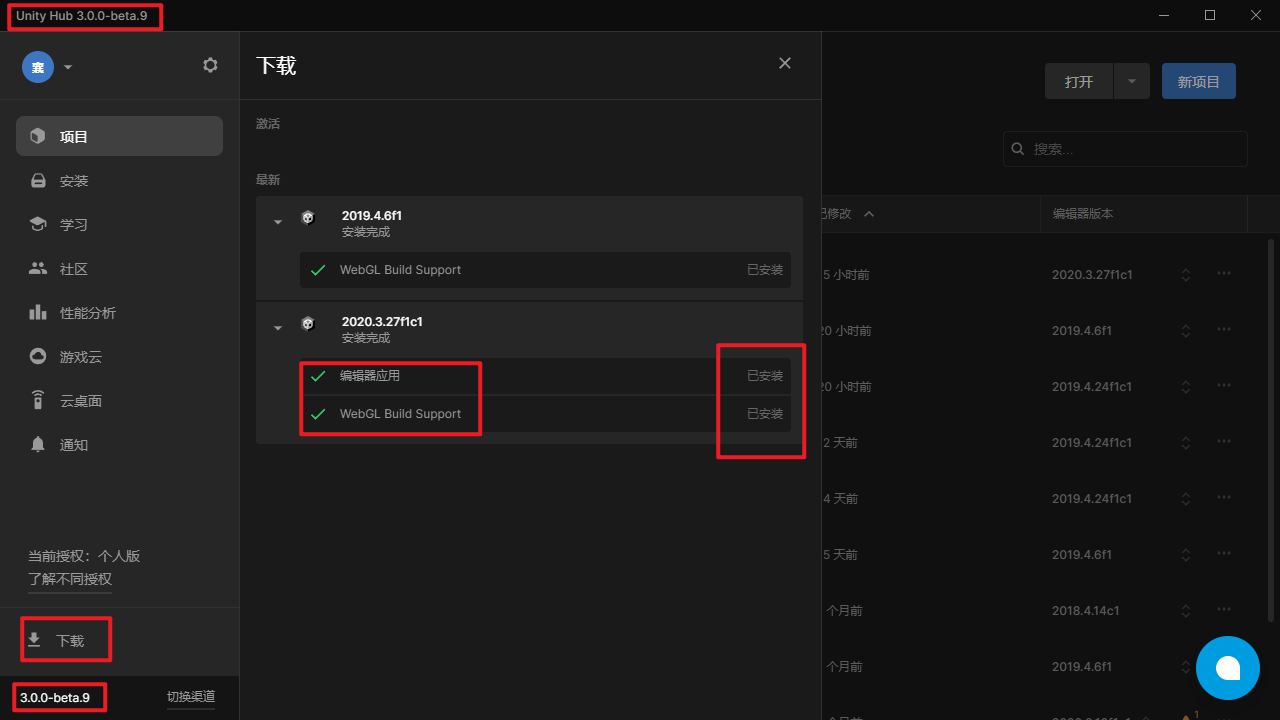1280x720 pixels.
Task: Open Unity Hub settings gear
Action: click(x=210, y=64)
